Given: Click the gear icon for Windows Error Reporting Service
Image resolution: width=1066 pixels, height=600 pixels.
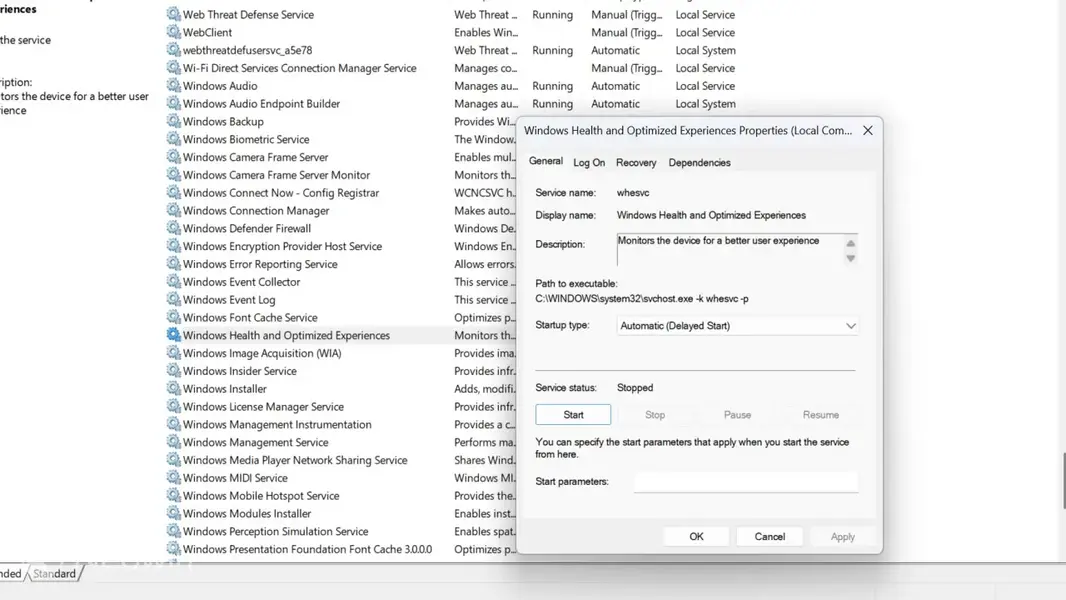Looking at the screenshot, I should click(173, 264).
